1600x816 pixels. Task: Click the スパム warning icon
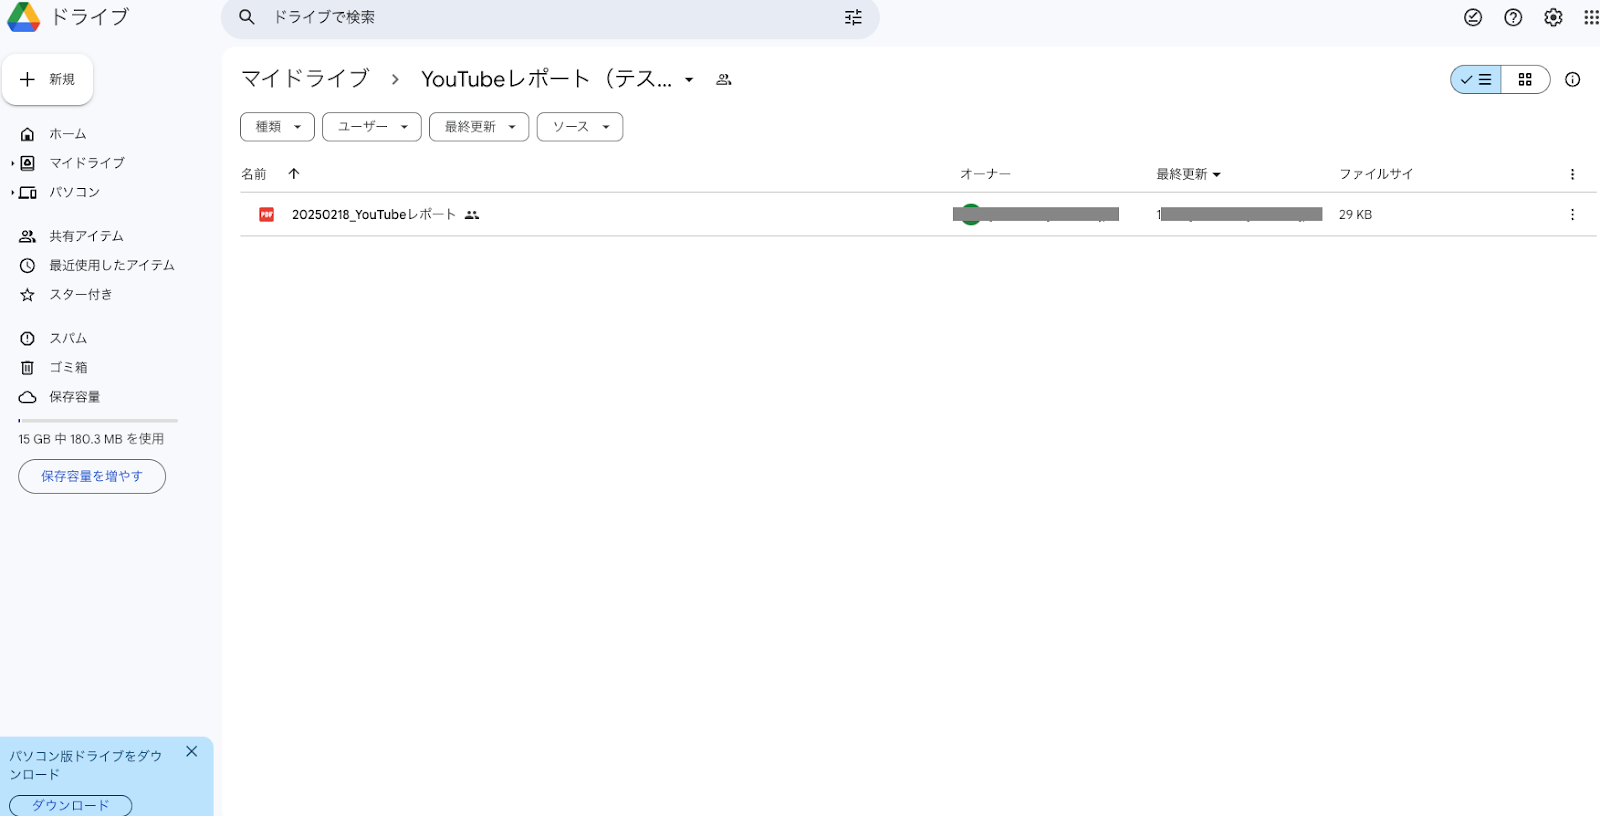tap(28, 338)
